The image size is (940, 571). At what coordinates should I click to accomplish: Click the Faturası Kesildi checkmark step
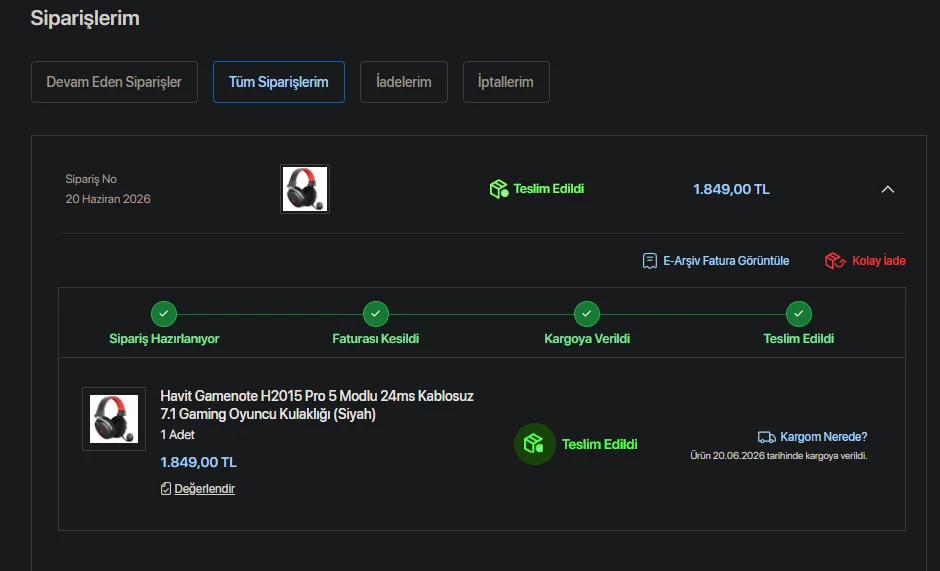[376, 314]
